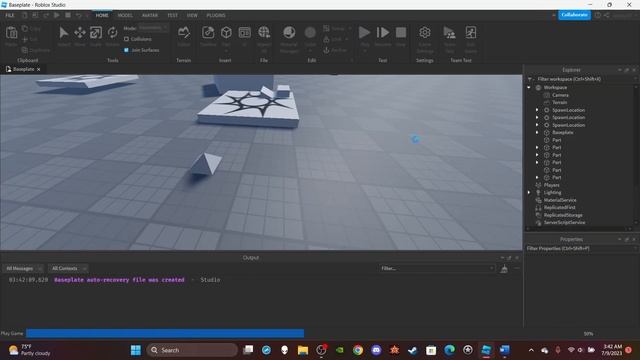
Task: Click the share icon beside Collaborate
Action: tap(607, 15)
